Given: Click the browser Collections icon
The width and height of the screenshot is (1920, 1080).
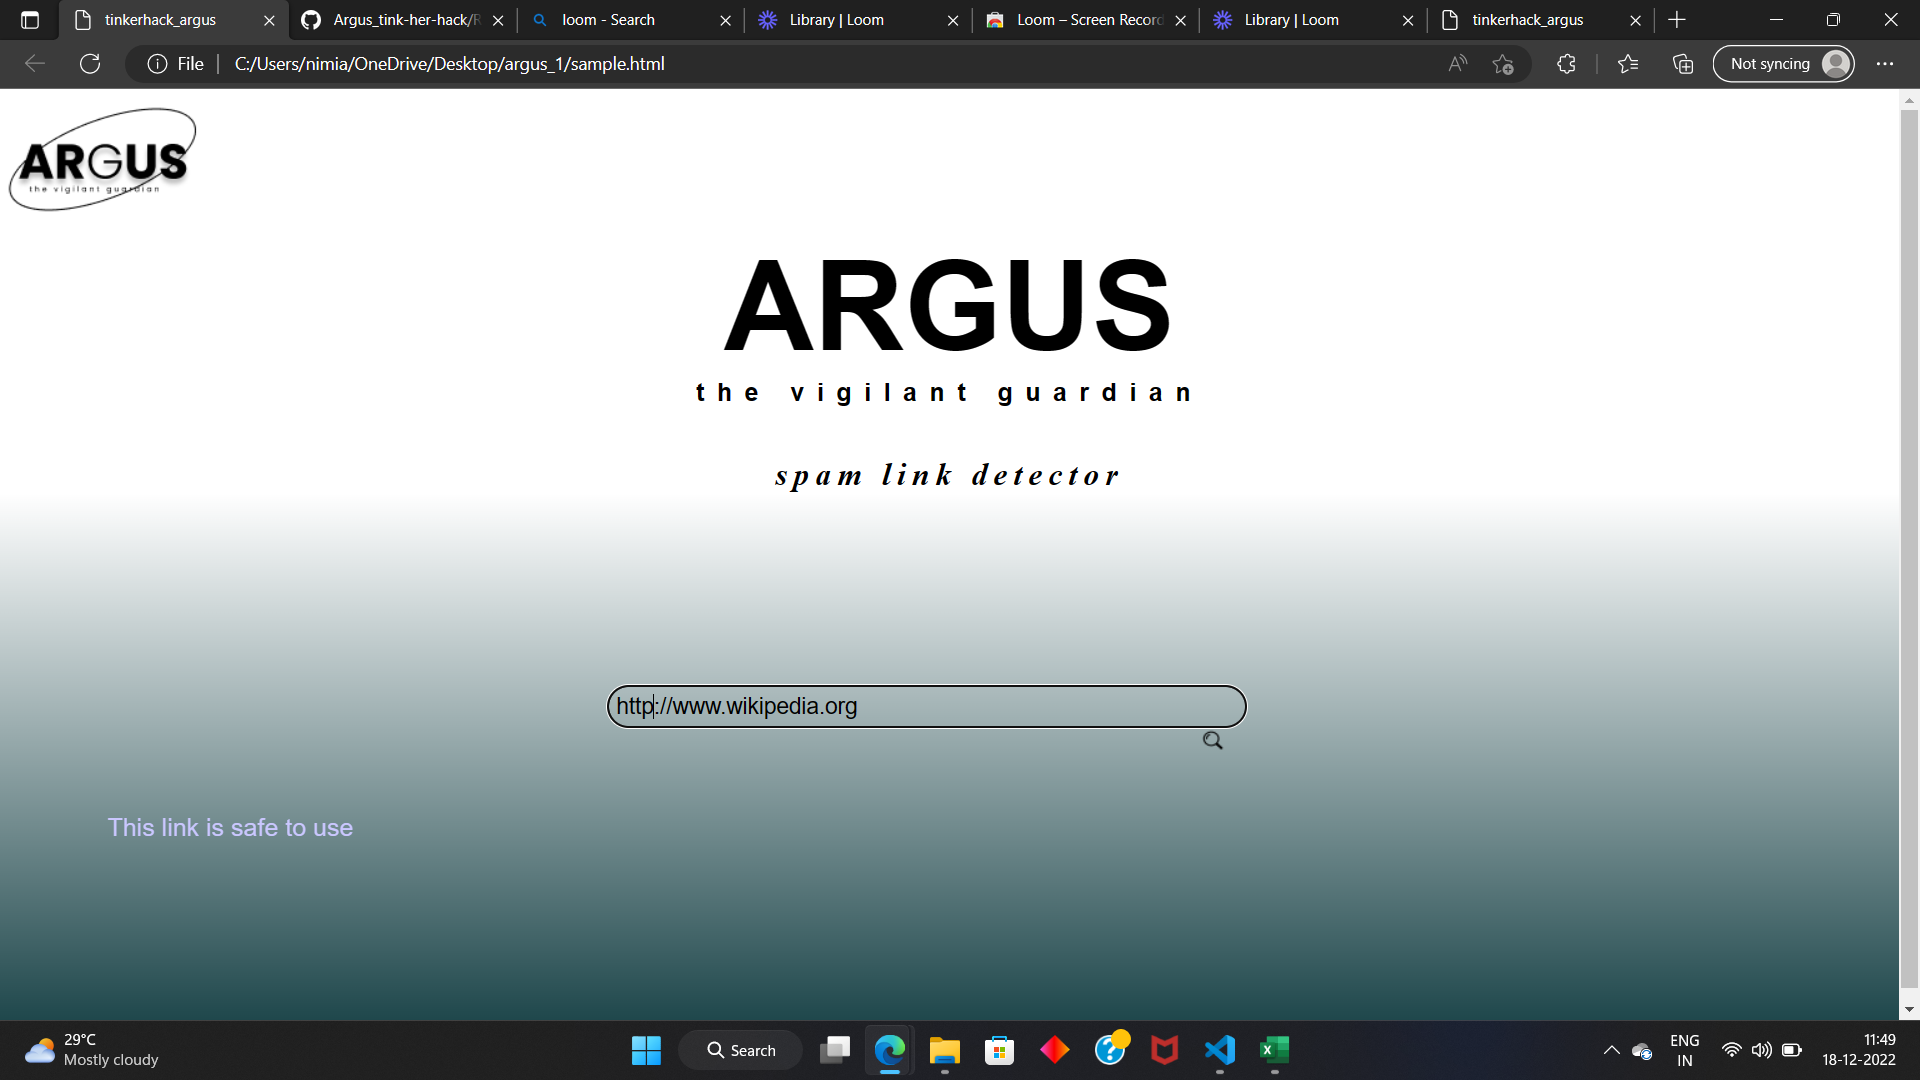Looking at the screenshot, I should pyautogui.click(x=1682, y=63).
